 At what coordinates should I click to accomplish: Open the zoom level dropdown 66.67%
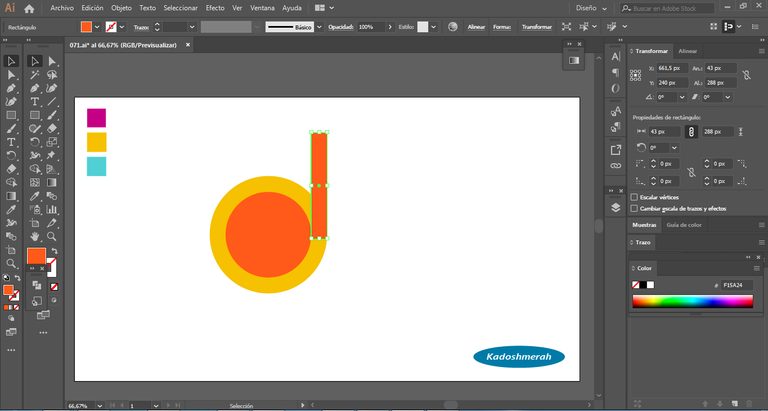100,406
